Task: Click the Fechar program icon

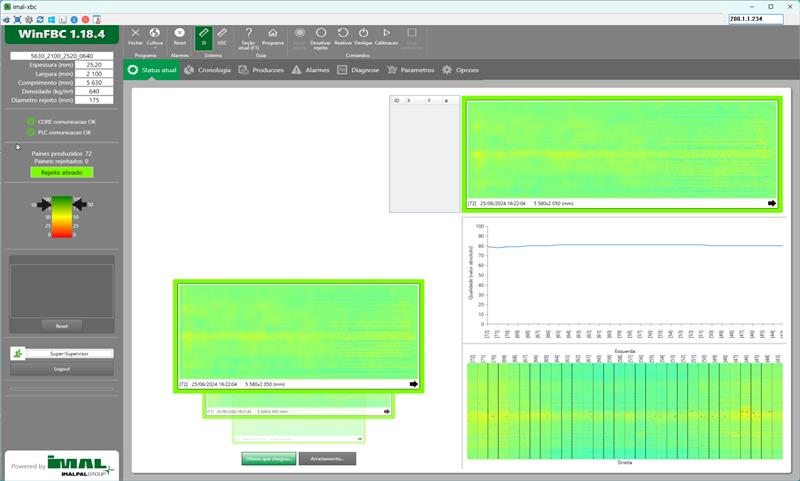Action: (136, 35)
